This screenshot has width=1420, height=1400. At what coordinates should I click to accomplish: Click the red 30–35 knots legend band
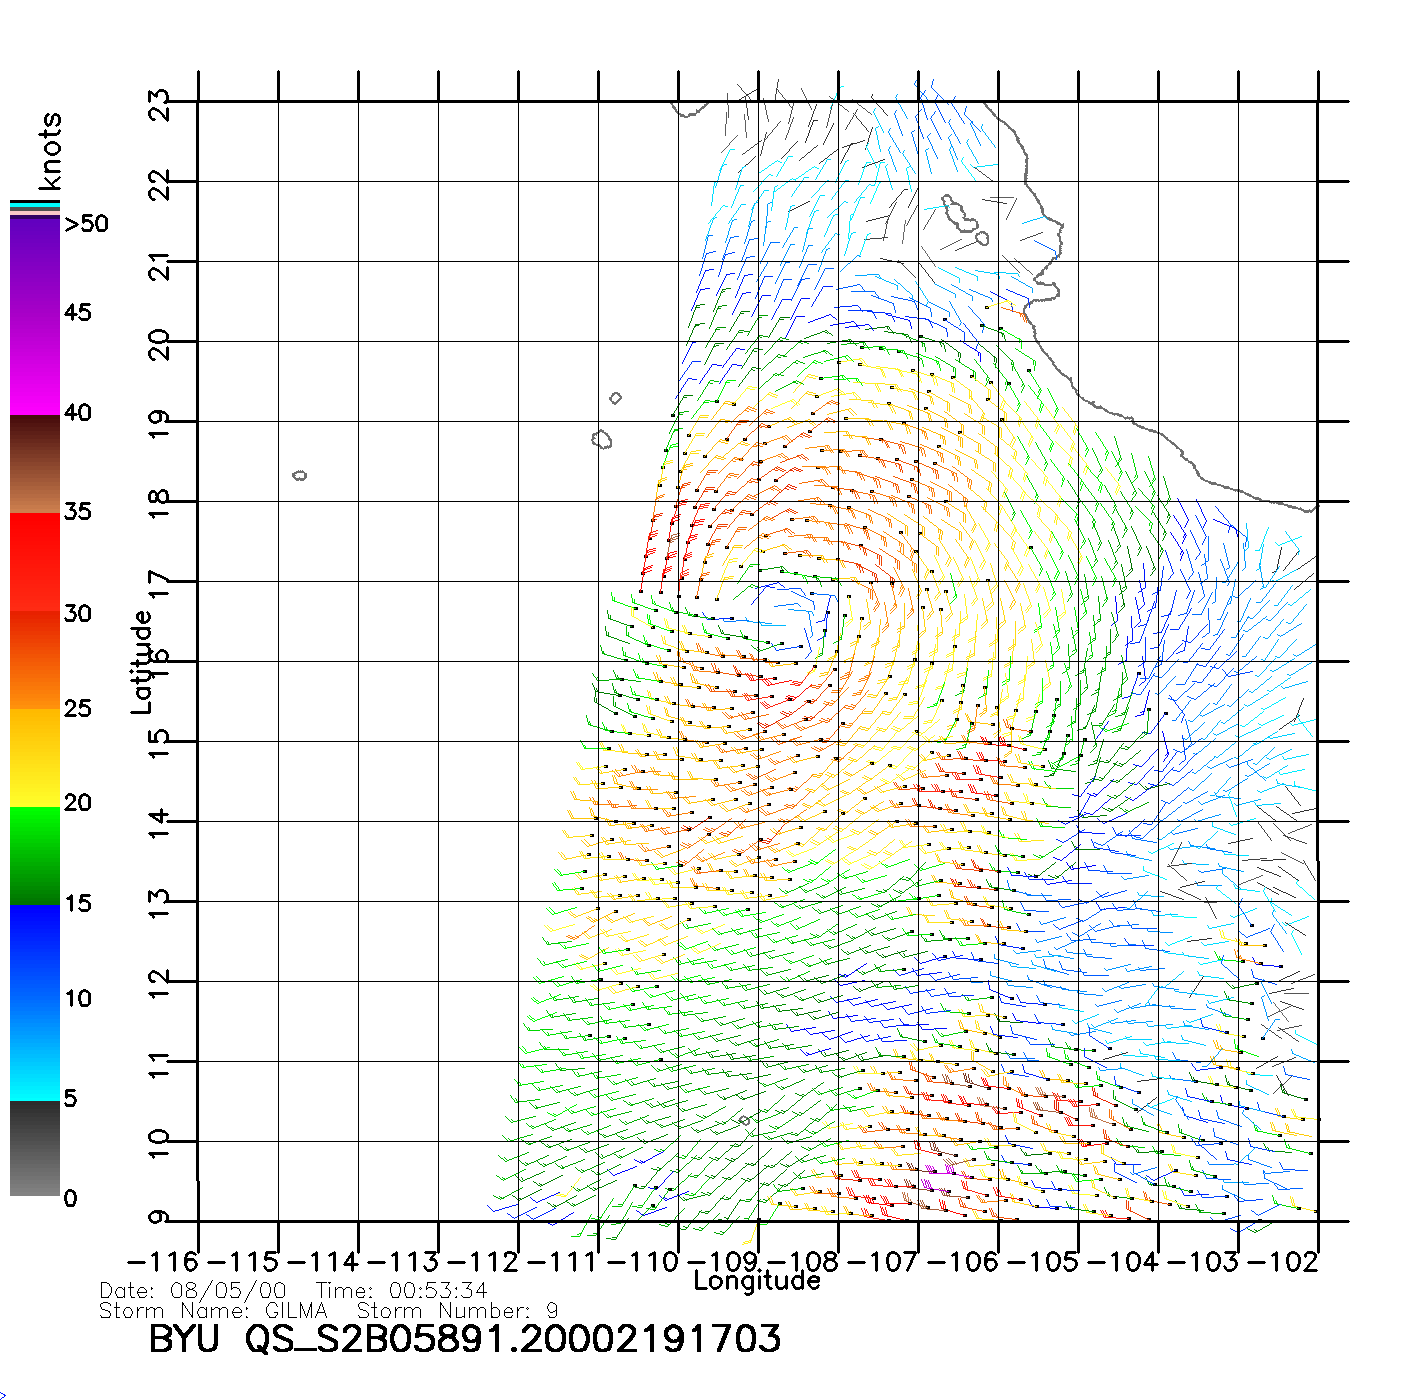[x=35, y=560]
